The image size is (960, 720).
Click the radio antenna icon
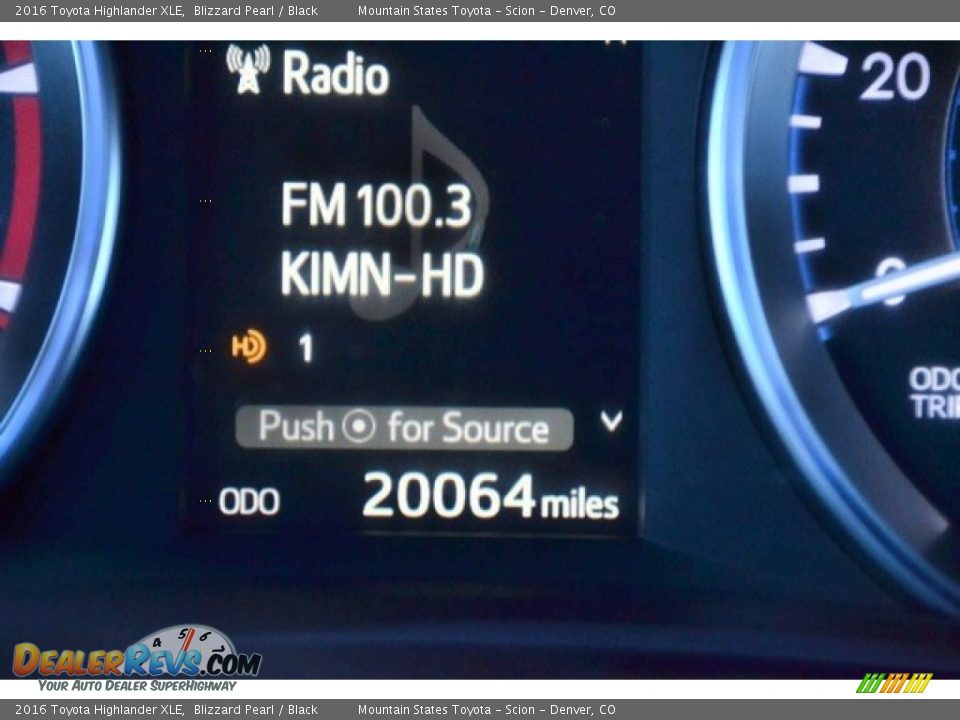click(247, 70)
